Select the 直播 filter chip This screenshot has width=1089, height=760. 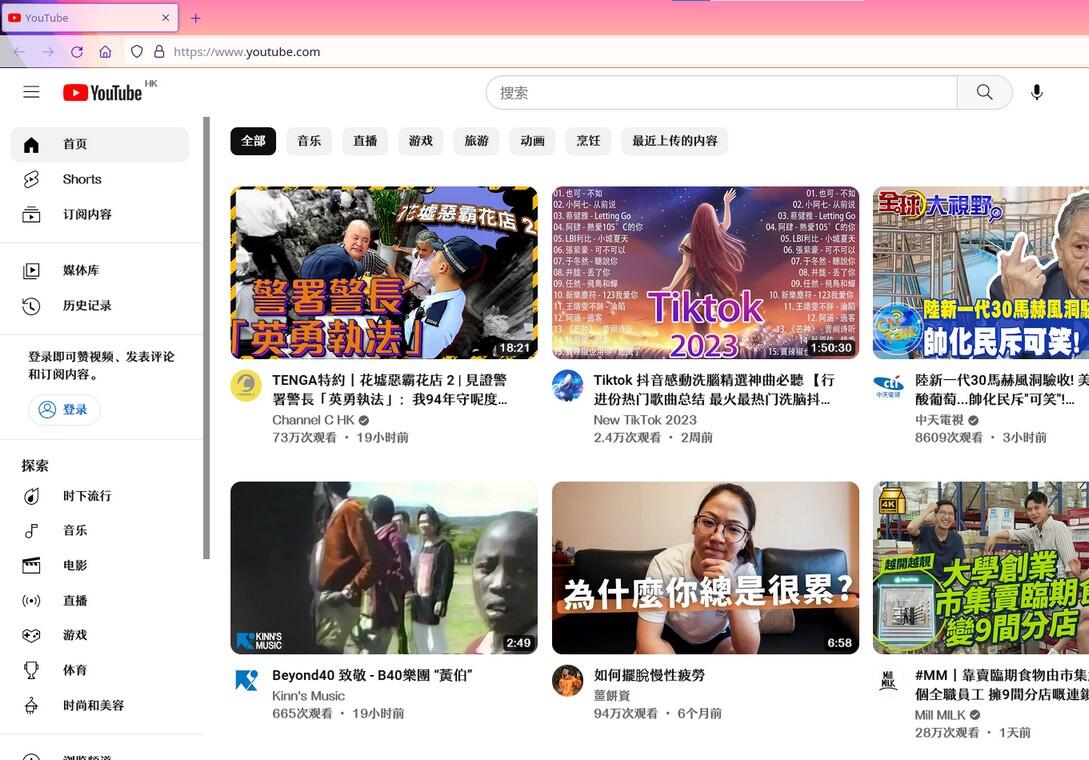pos(365,141)
